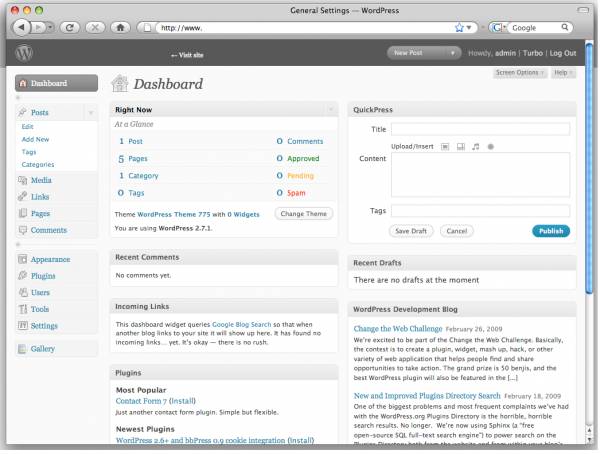Click the Posts pushpin icon
Viewport: 600px width, 454px height.
(x=23, y=112)
